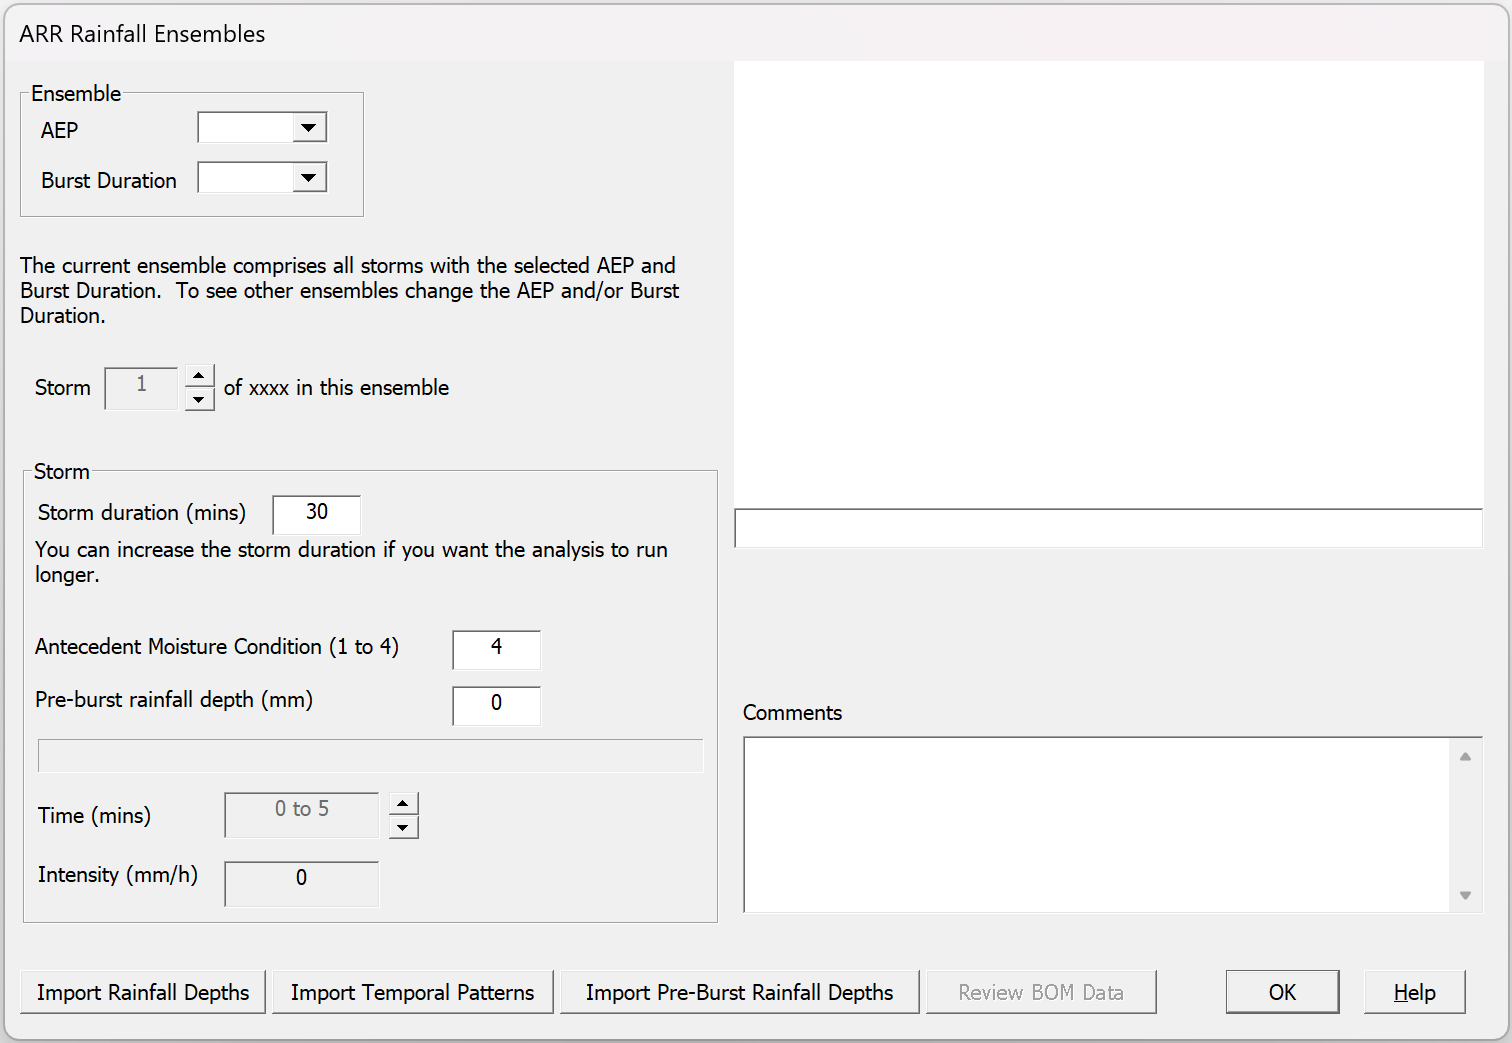Confirm the dialog with OK

[1282, 992]
